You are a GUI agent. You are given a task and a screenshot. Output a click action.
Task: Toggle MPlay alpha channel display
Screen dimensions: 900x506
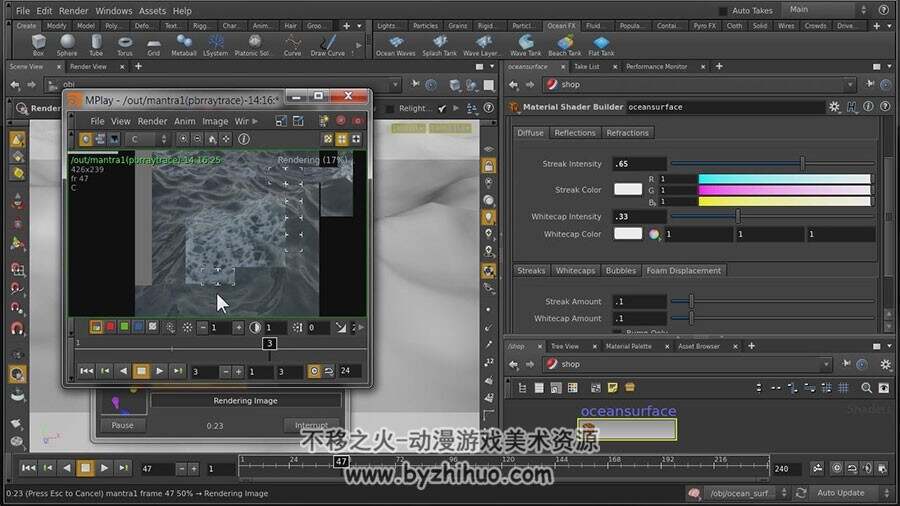pos(153,326)
